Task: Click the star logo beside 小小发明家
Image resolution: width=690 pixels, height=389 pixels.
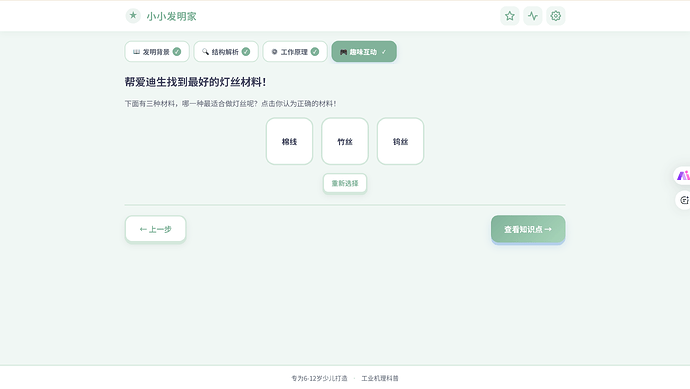Action: click(x=133, y=16)
